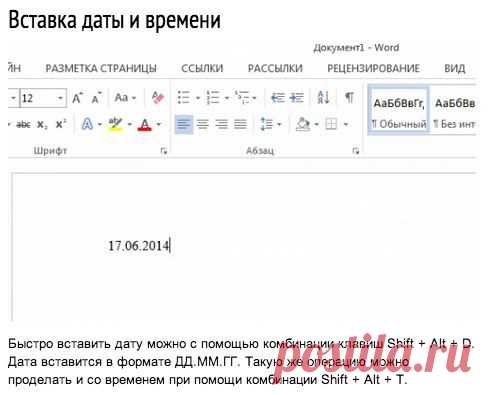
Task: Expand borders dropdown arrow
Action: (346, 125)
